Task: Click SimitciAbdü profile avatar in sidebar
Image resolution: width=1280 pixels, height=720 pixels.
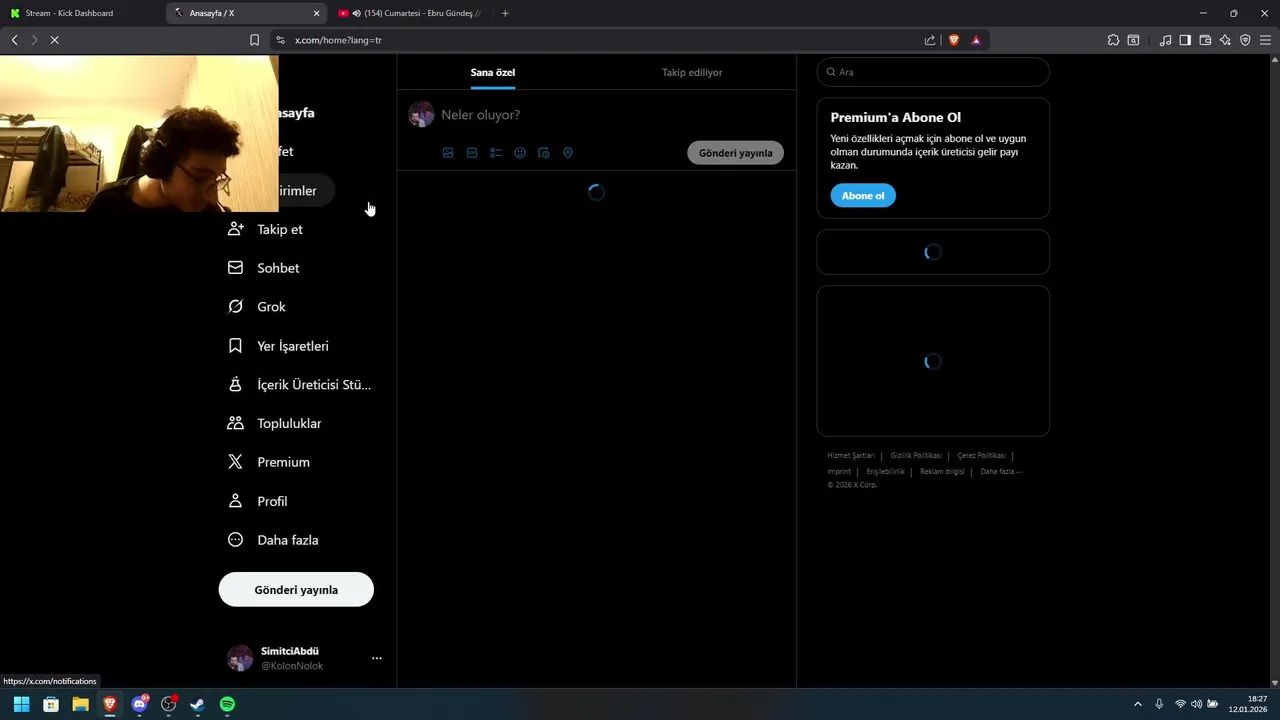Action: 240,658
